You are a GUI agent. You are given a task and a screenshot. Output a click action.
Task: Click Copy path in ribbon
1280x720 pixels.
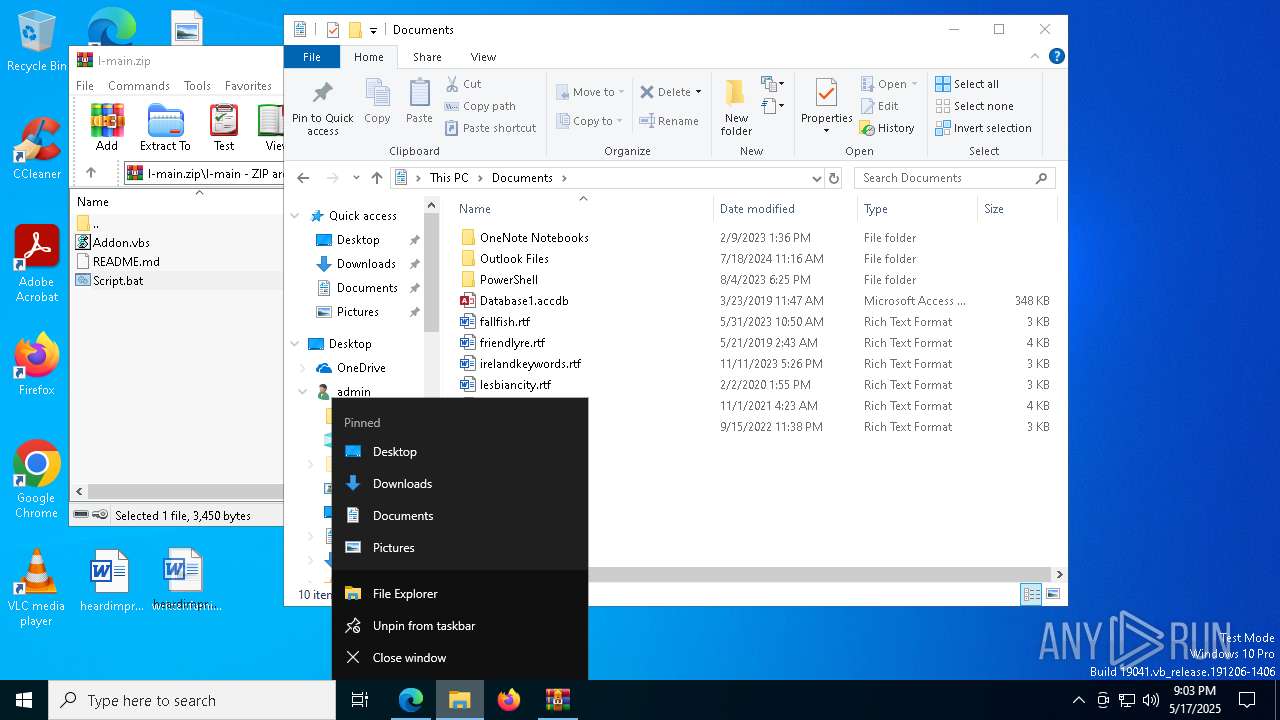[480, 106]
